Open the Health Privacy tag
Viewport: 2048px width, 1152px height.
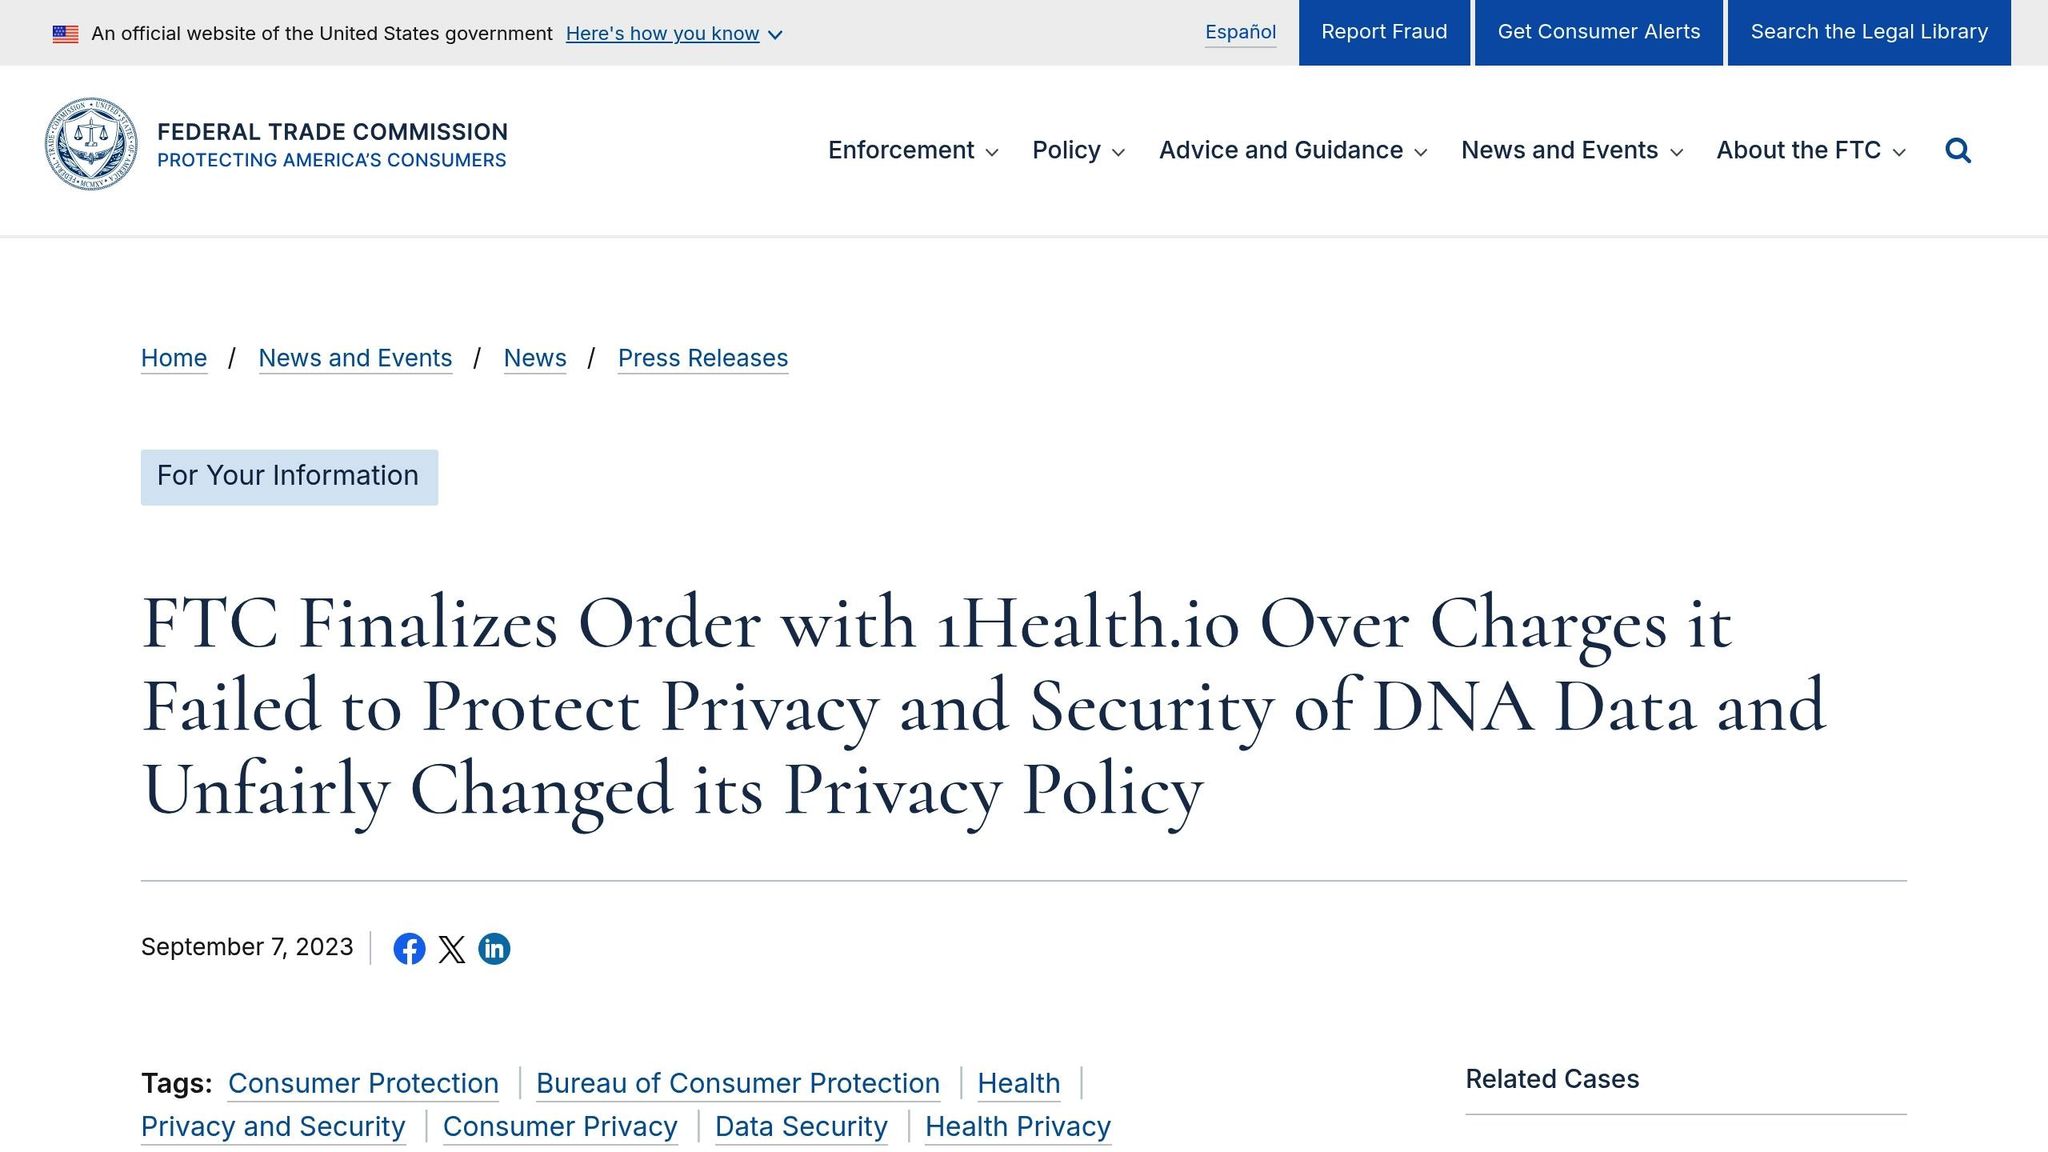click(1018, 1127)
